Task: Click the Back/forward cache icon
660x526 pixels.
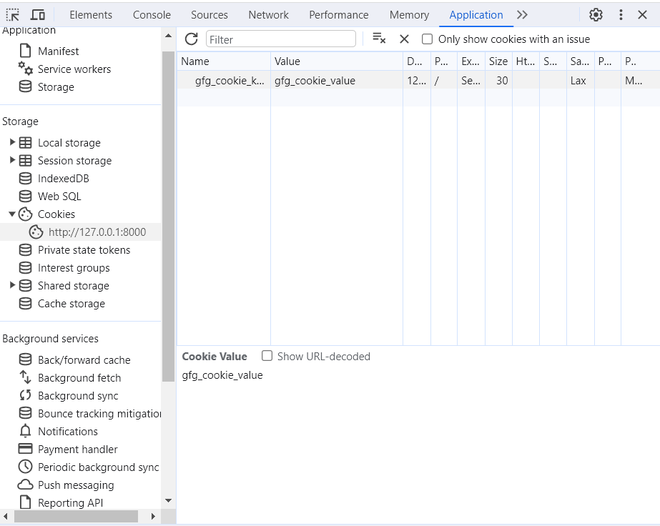Action: pos(25,360)
